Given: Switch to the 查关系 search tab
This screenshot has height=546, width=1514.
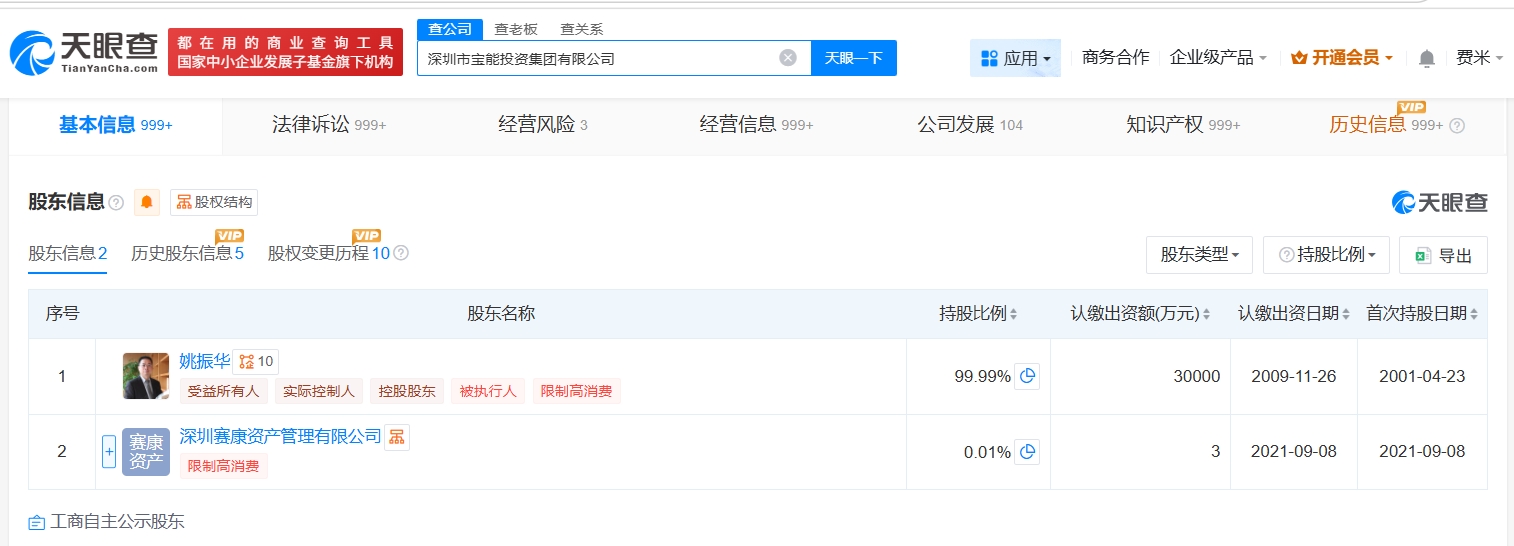Looking at the screenshot, I should [x=582, y=29].
